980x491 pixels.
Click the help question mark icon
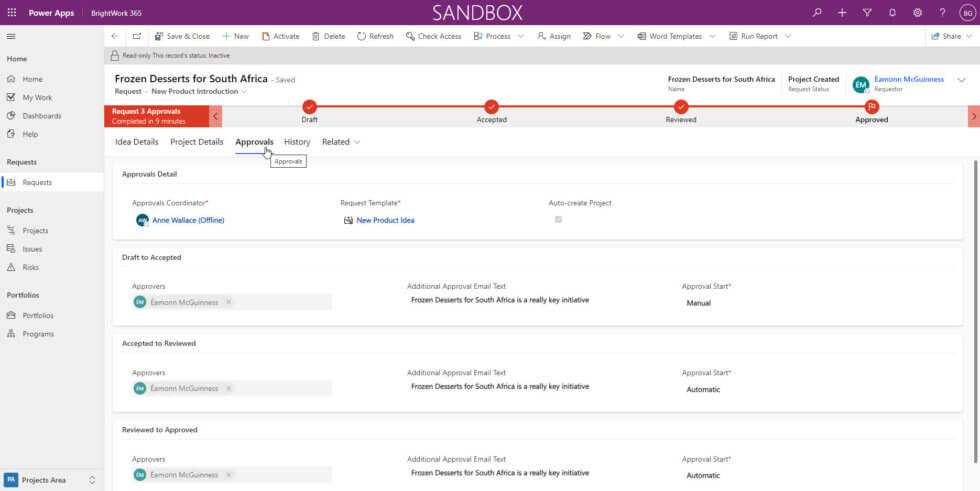click(942, 12)
